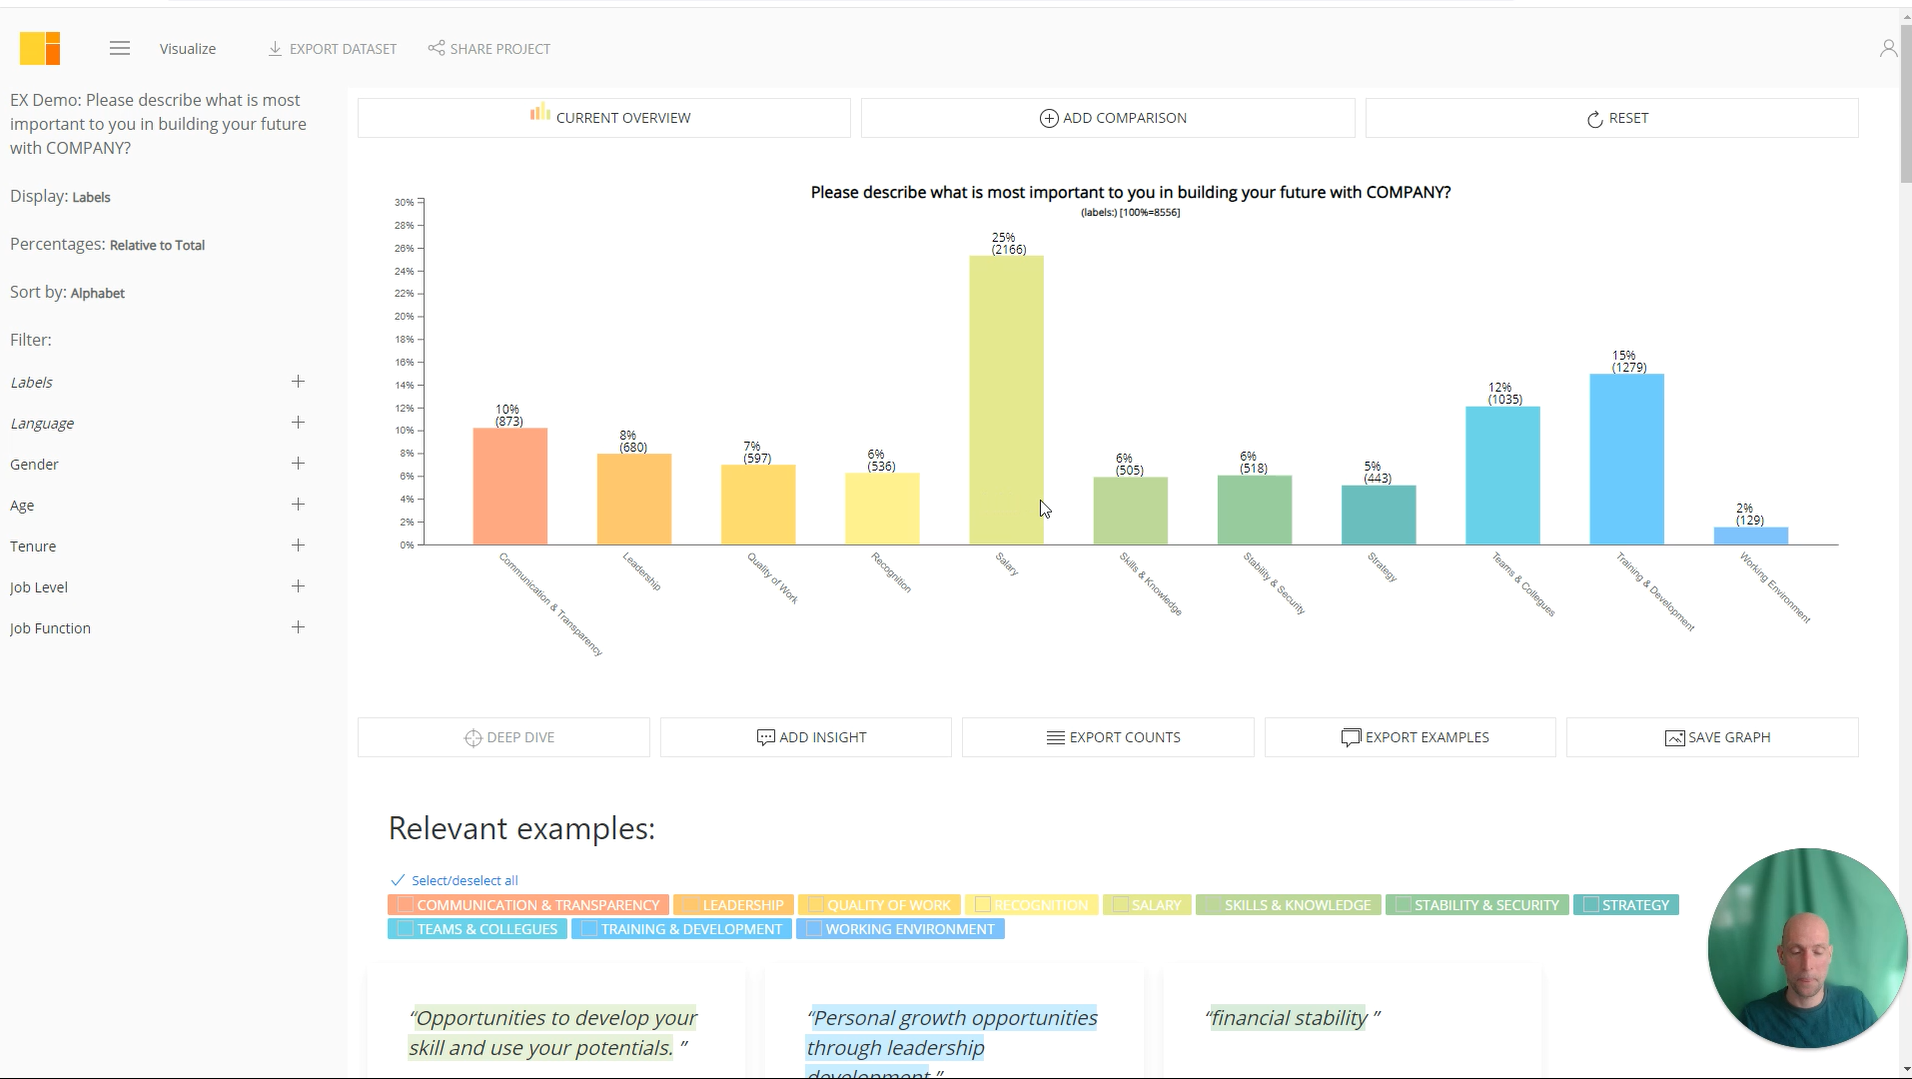Open the Visualize menu
This screenshot has height=1079, width=1912.
click(187, 48)
